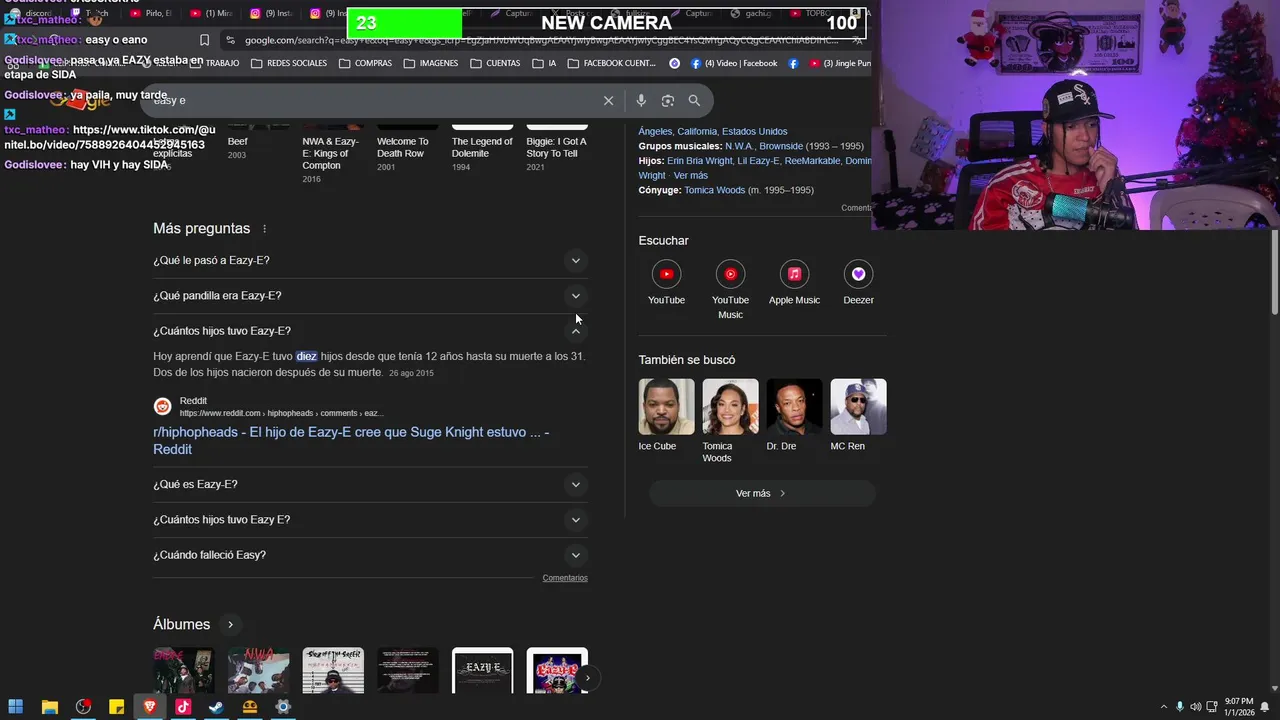The image size is (1280, 720).
Task: Open Settings gear app in taskbar
Action: pyautogui.click(x=283, y=707)
